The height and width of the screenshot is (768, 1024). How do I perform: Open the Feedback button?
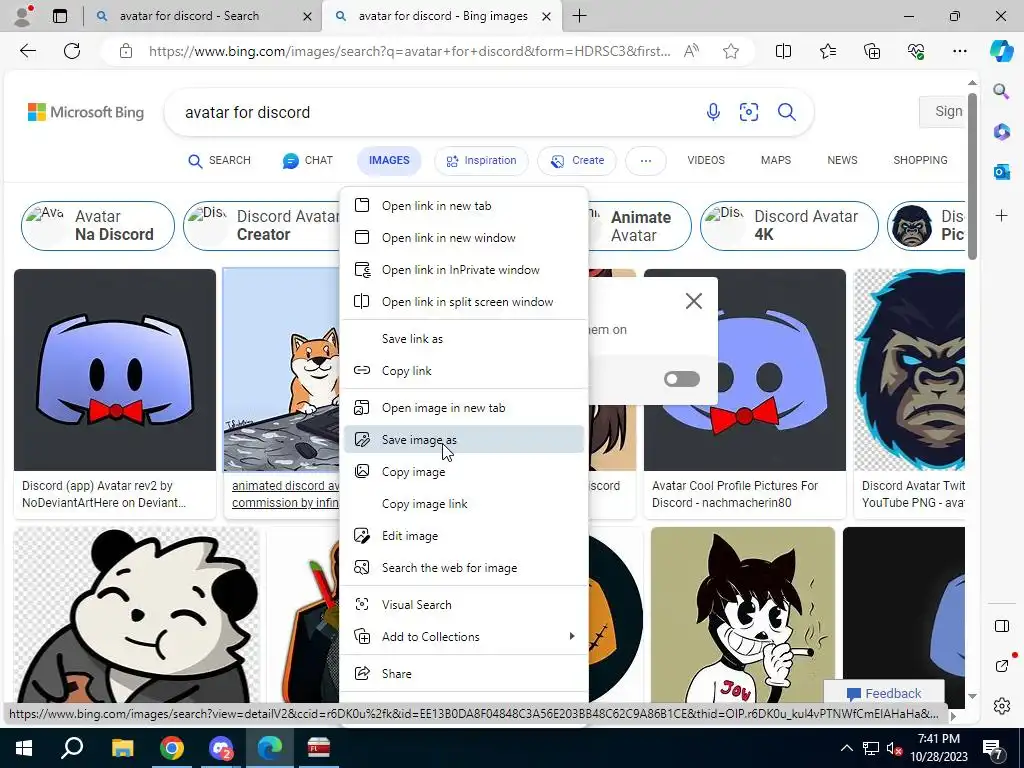[884, 694]
